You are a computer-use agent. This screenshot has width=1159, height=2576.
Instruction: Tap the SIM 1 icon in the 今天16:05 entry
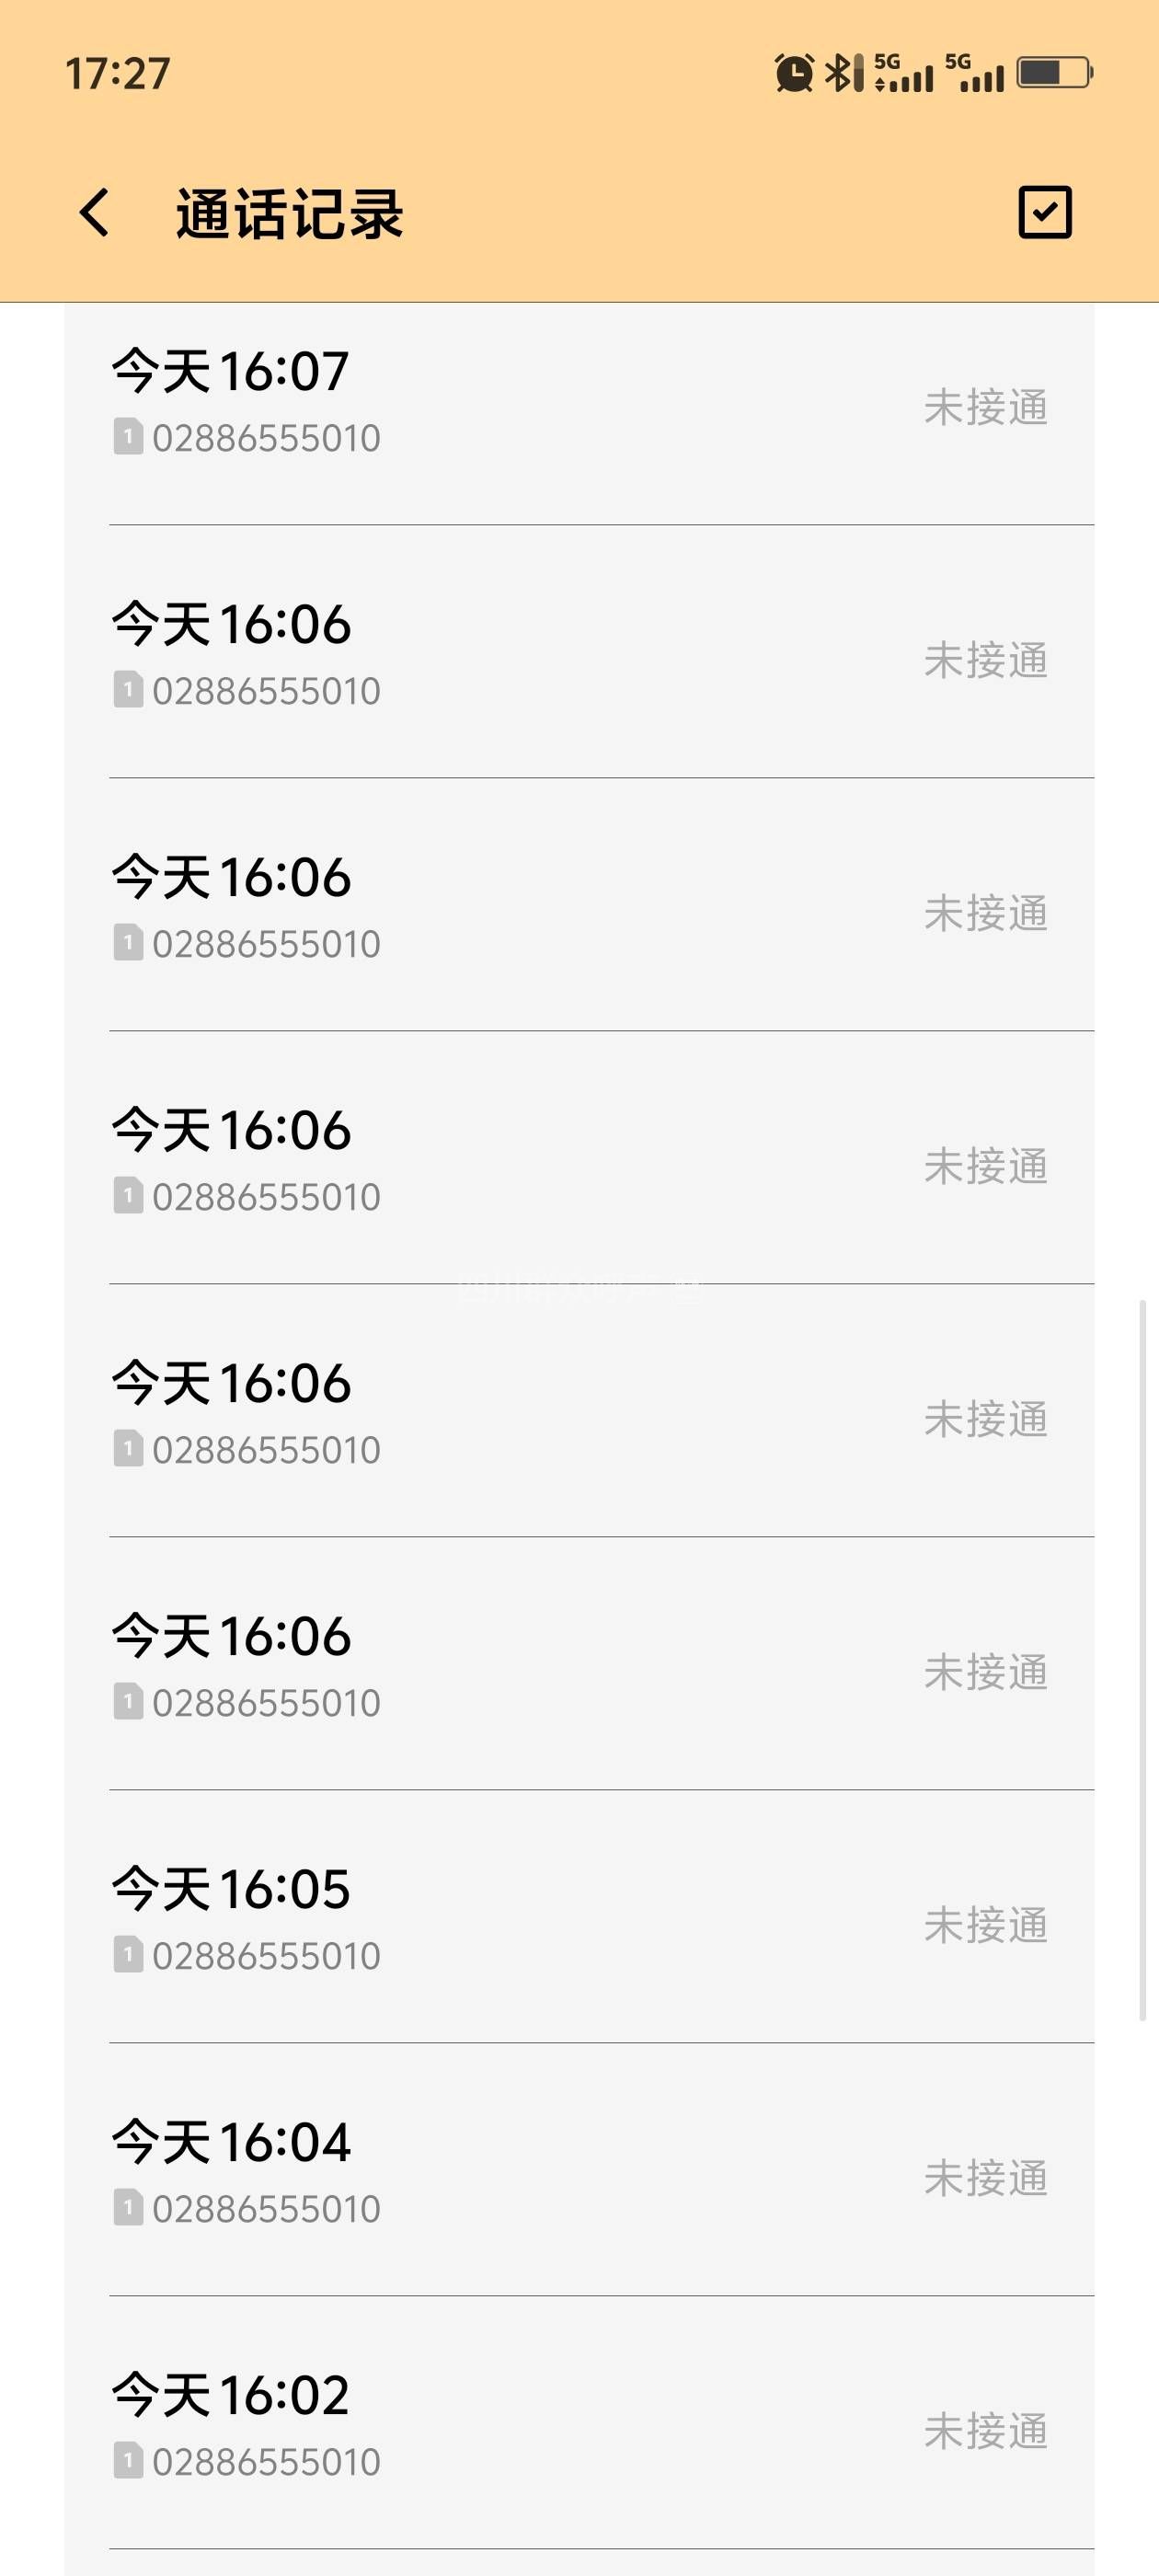coord(128,1954)
